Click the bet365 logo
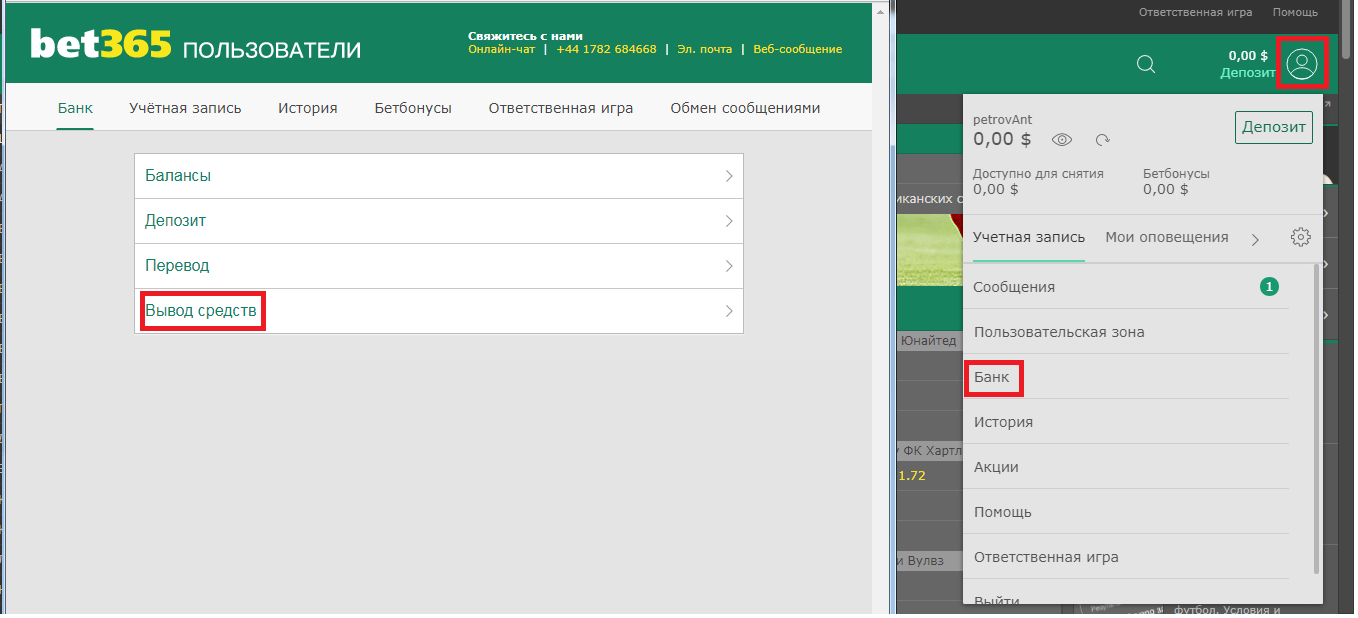 pos(101,45)
